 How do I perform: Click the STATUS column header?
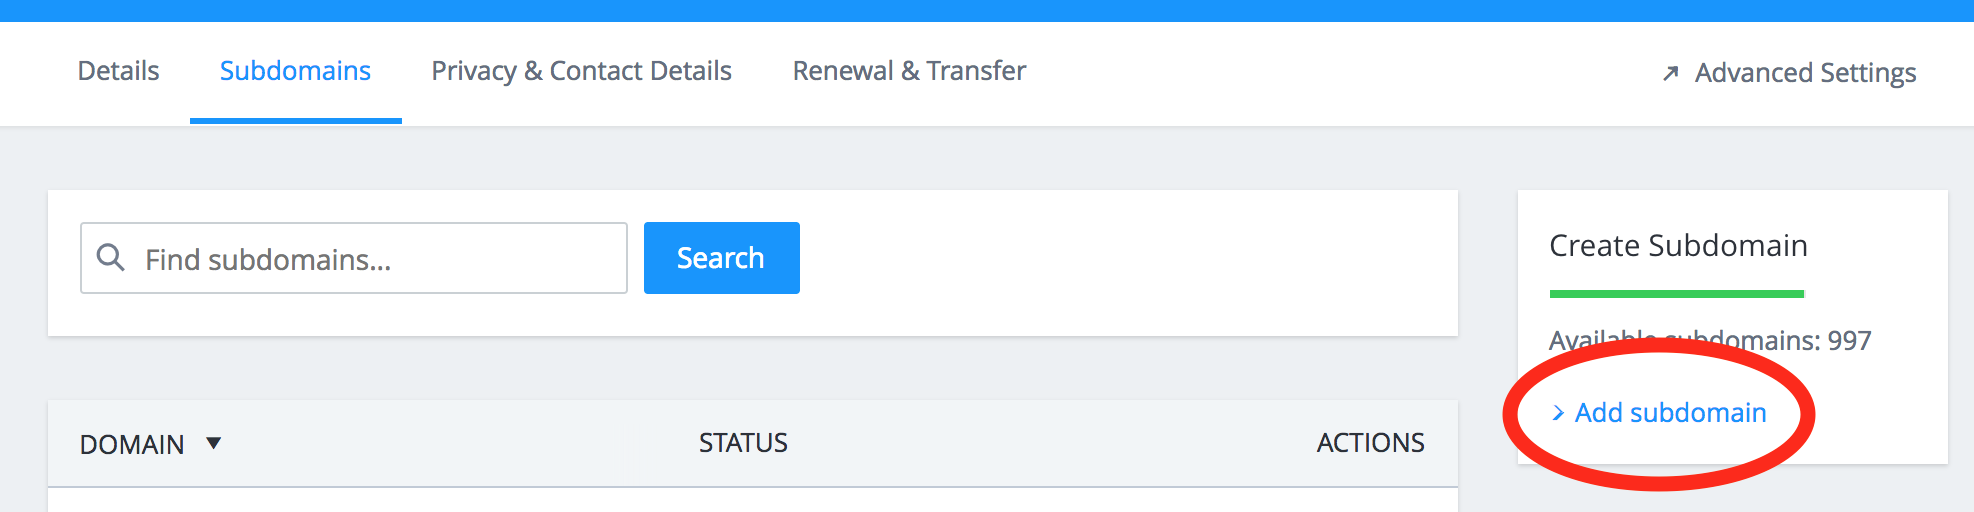tap(743, 443)
